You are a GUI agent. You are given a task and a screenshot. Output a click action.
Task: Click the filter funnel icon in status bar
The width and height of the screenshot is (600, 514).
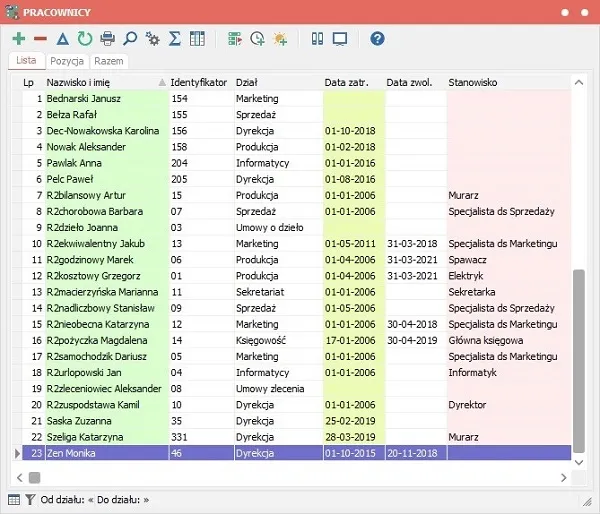click(x=30, y=499)
